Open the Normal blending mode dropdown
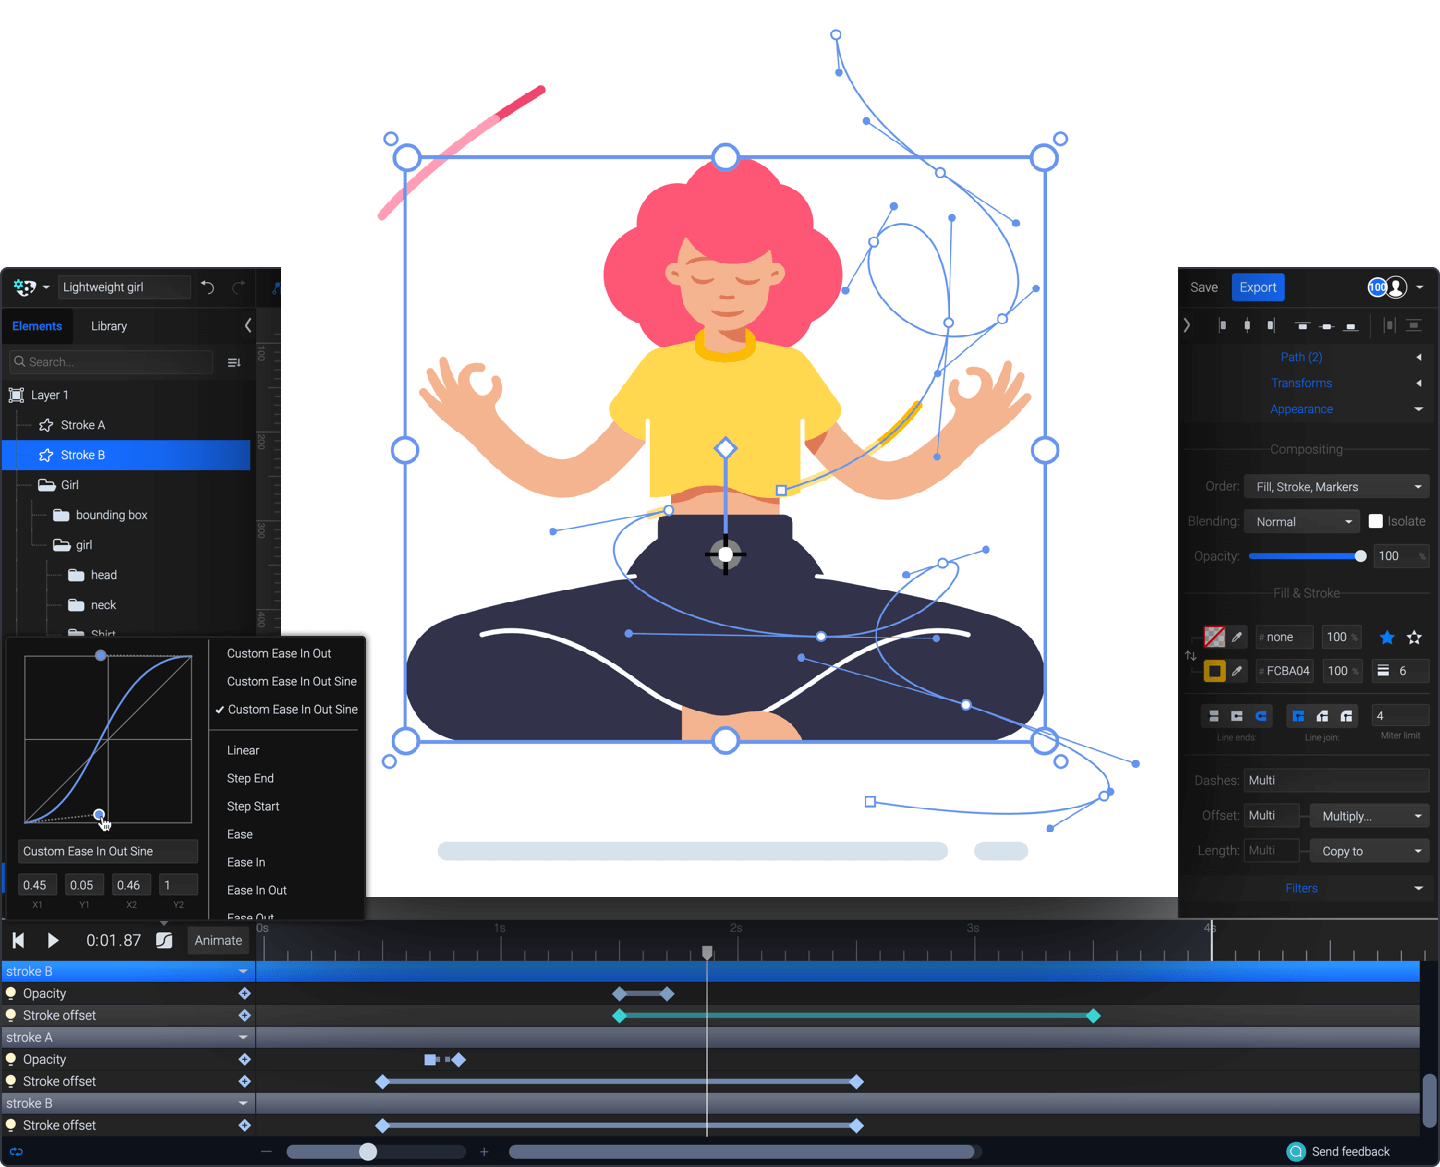Image resolution: width=1440 pixels, height=1167 pixels. click(x=1301, y=521)
